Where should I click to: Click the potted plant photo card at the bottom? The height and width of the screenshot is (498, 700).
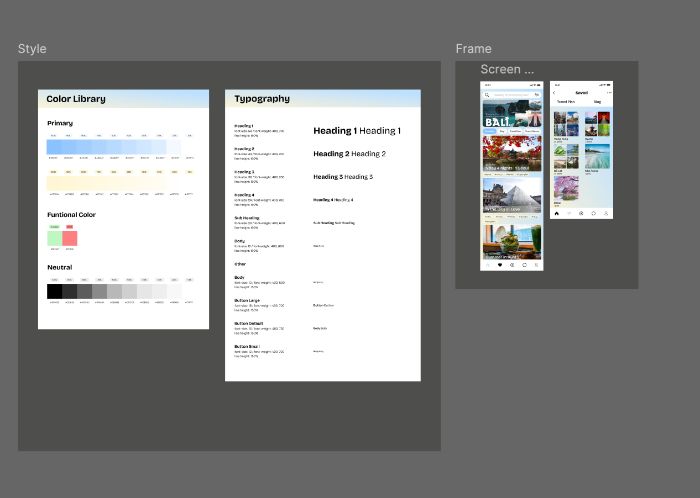click(x=512, y=241)
